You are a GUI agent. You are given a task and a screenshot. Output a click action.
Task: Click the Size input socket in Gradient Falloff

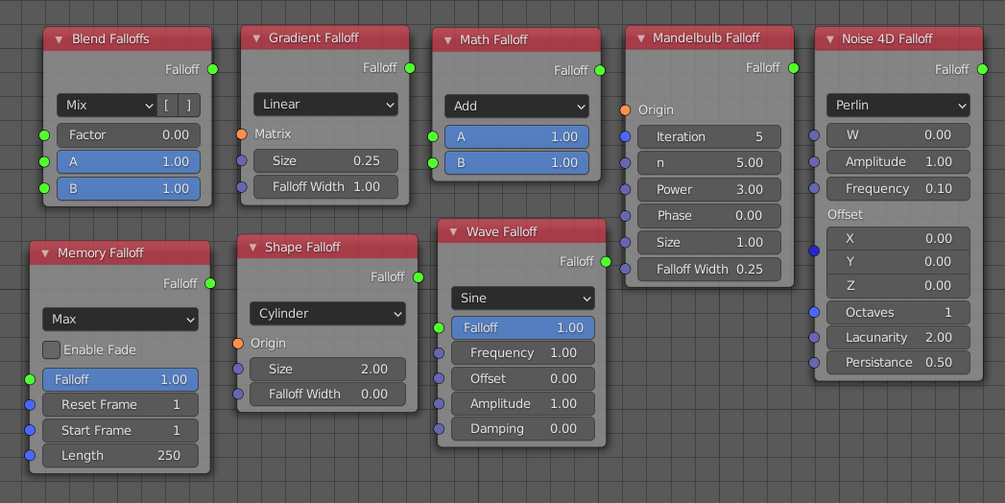tap(241, 161)
